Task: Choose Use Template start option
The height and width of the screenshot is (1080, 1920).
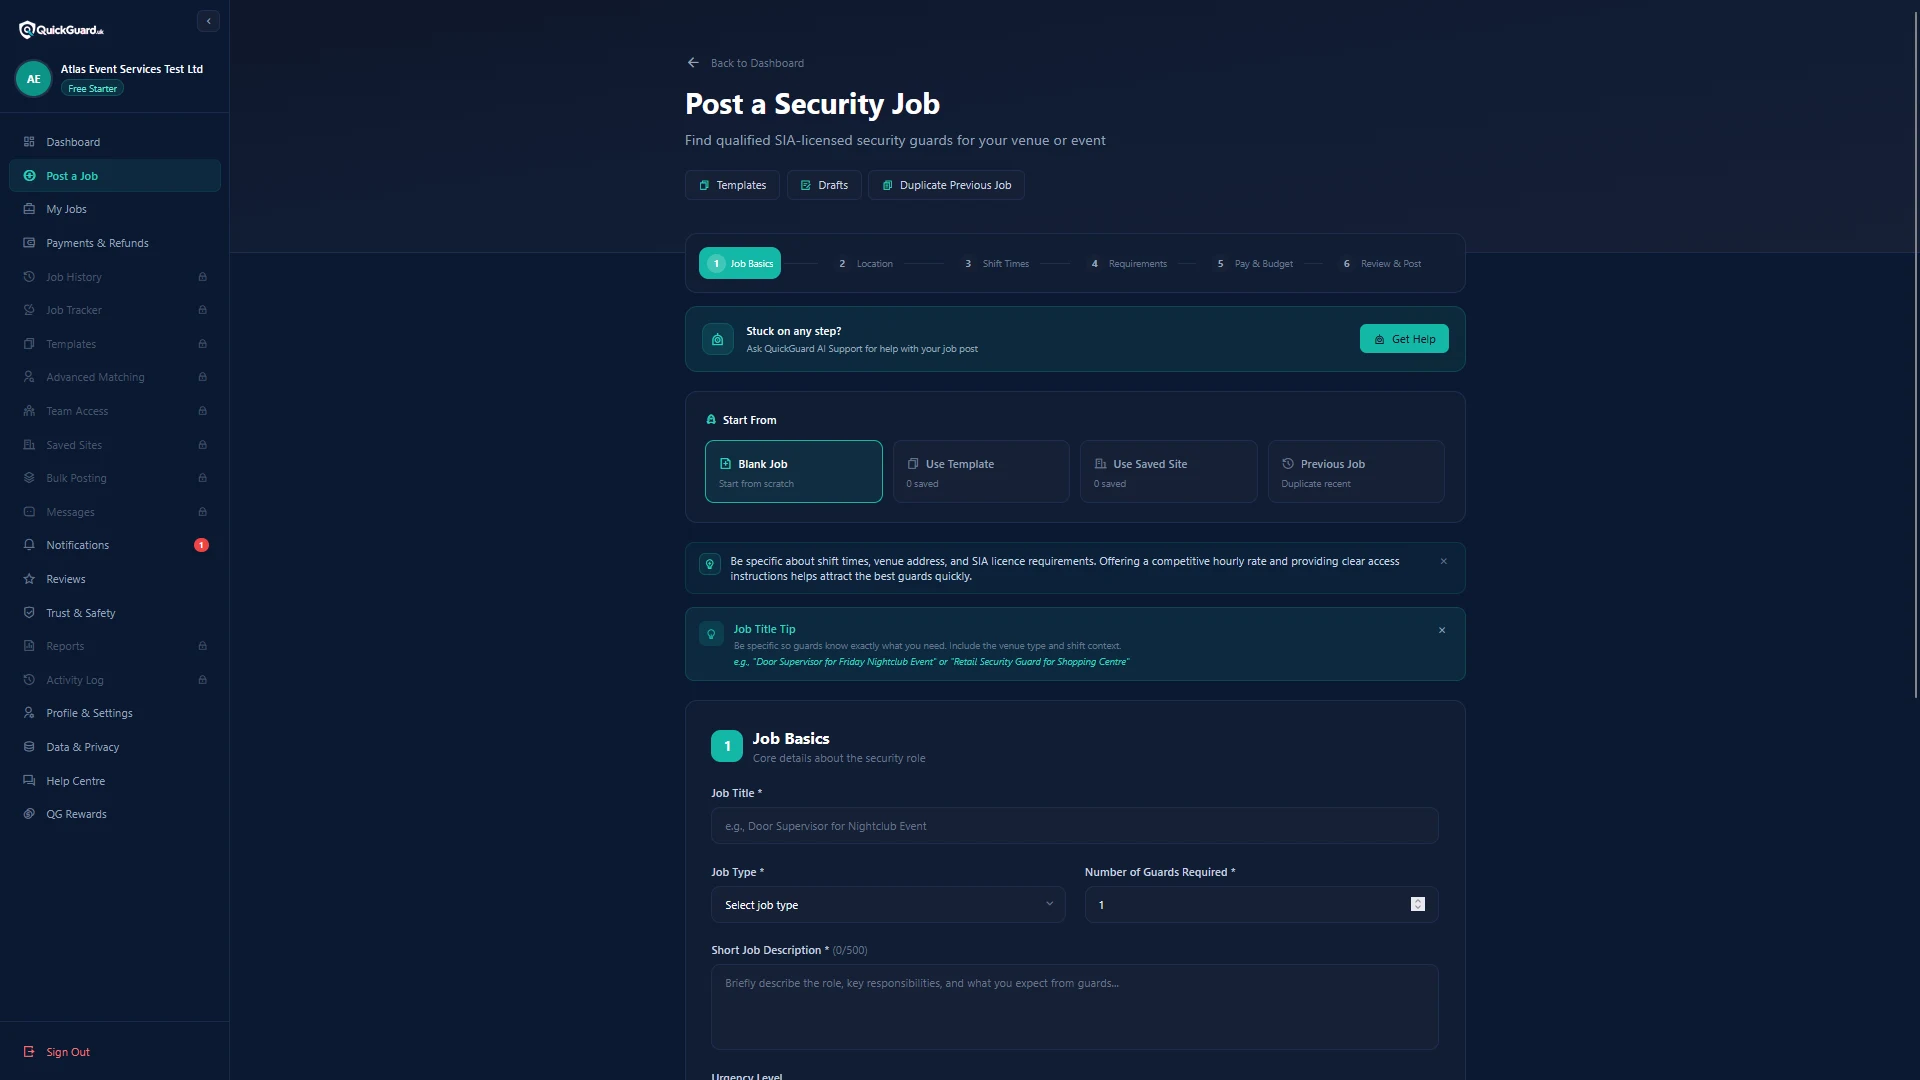Action: coord(981,471)
